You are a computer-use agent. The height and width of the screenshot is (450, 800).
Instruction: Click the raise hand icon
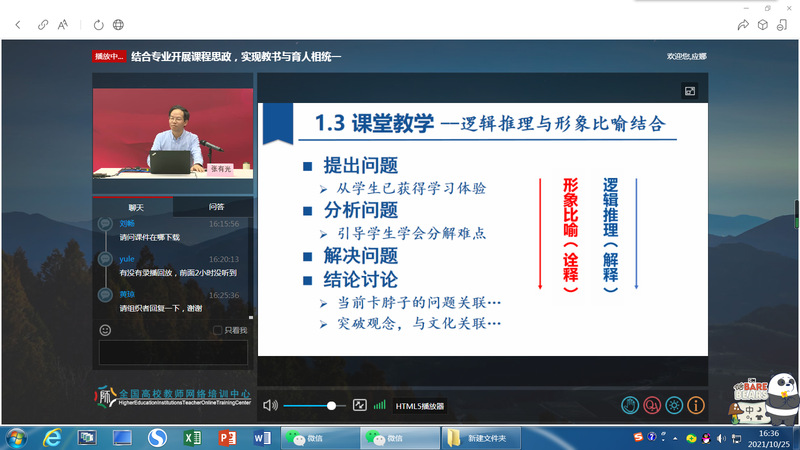(630, 405)
